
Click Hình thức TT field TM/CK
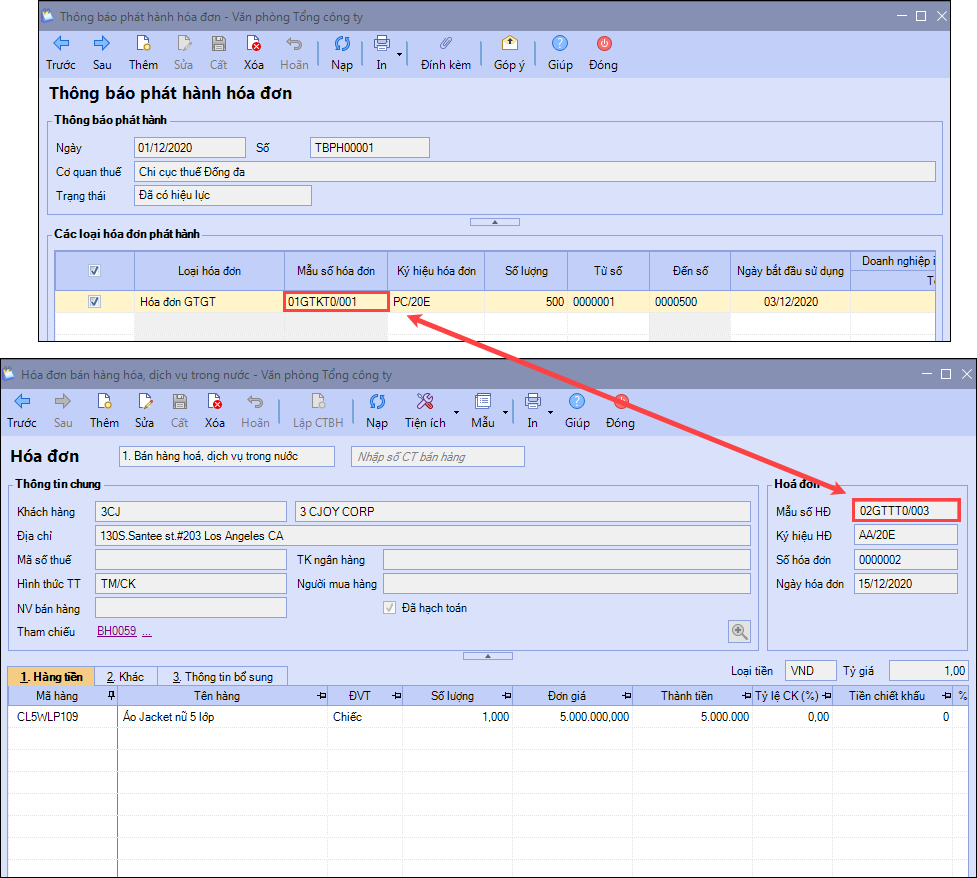[191, 584]
